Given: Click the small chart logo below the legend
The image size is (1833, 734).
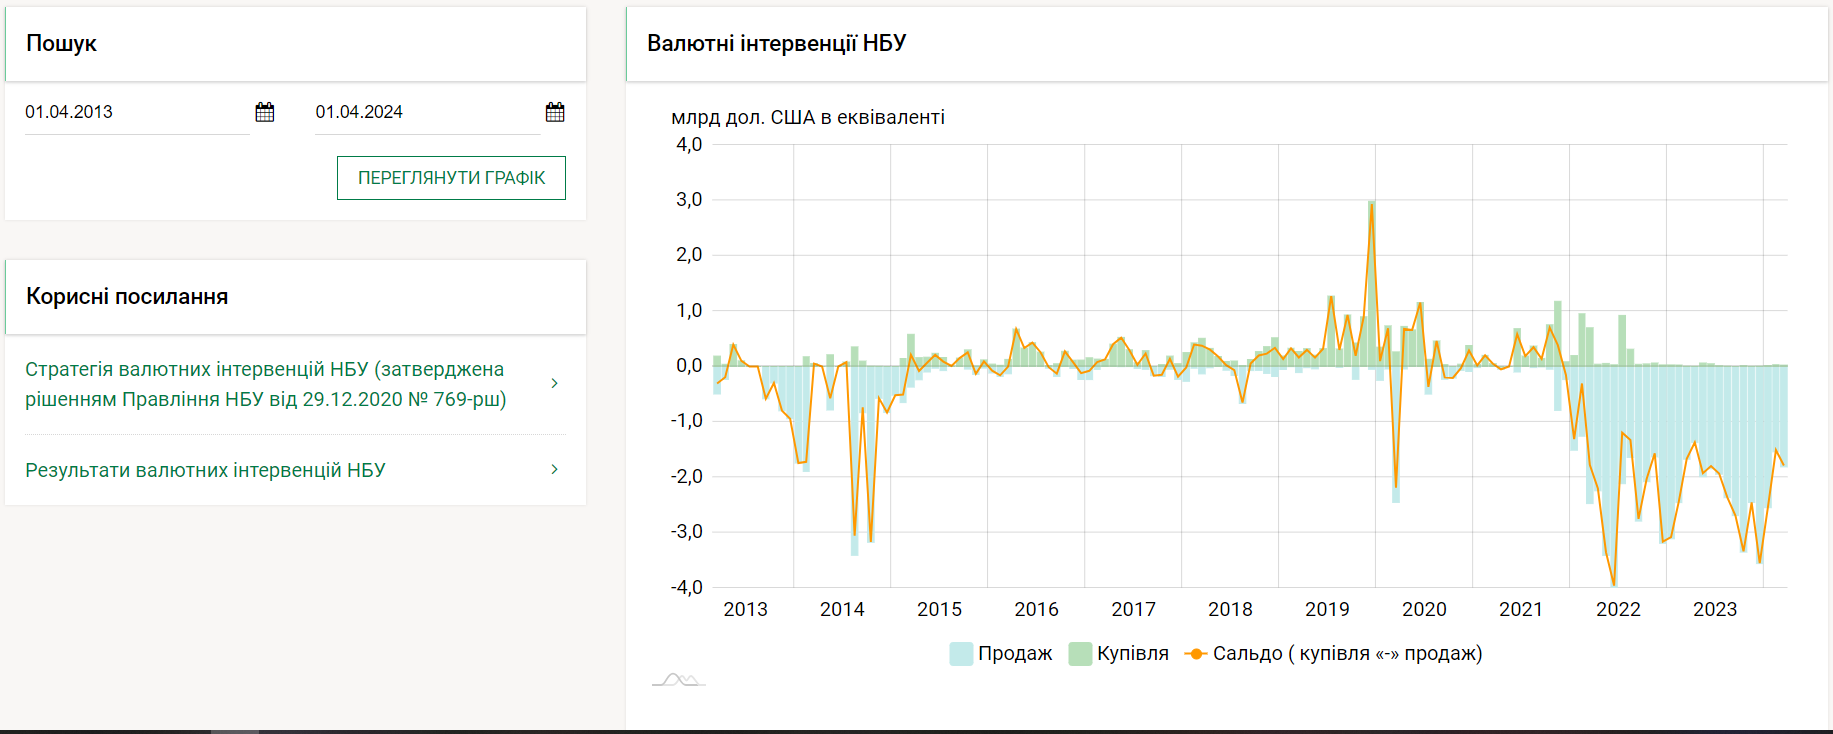Looking at the screenshot, I should (x=679, y=680).
